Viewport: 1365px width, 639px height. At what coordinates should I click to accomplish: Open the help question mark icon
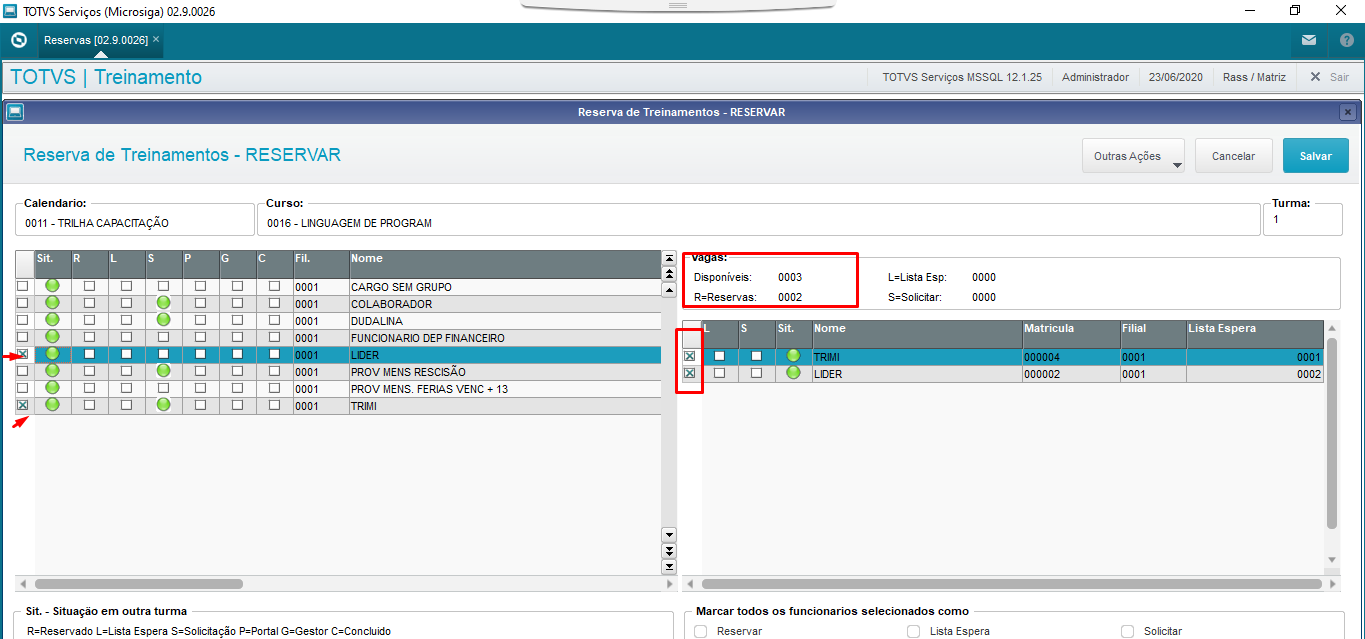[x=1346, y=41]
